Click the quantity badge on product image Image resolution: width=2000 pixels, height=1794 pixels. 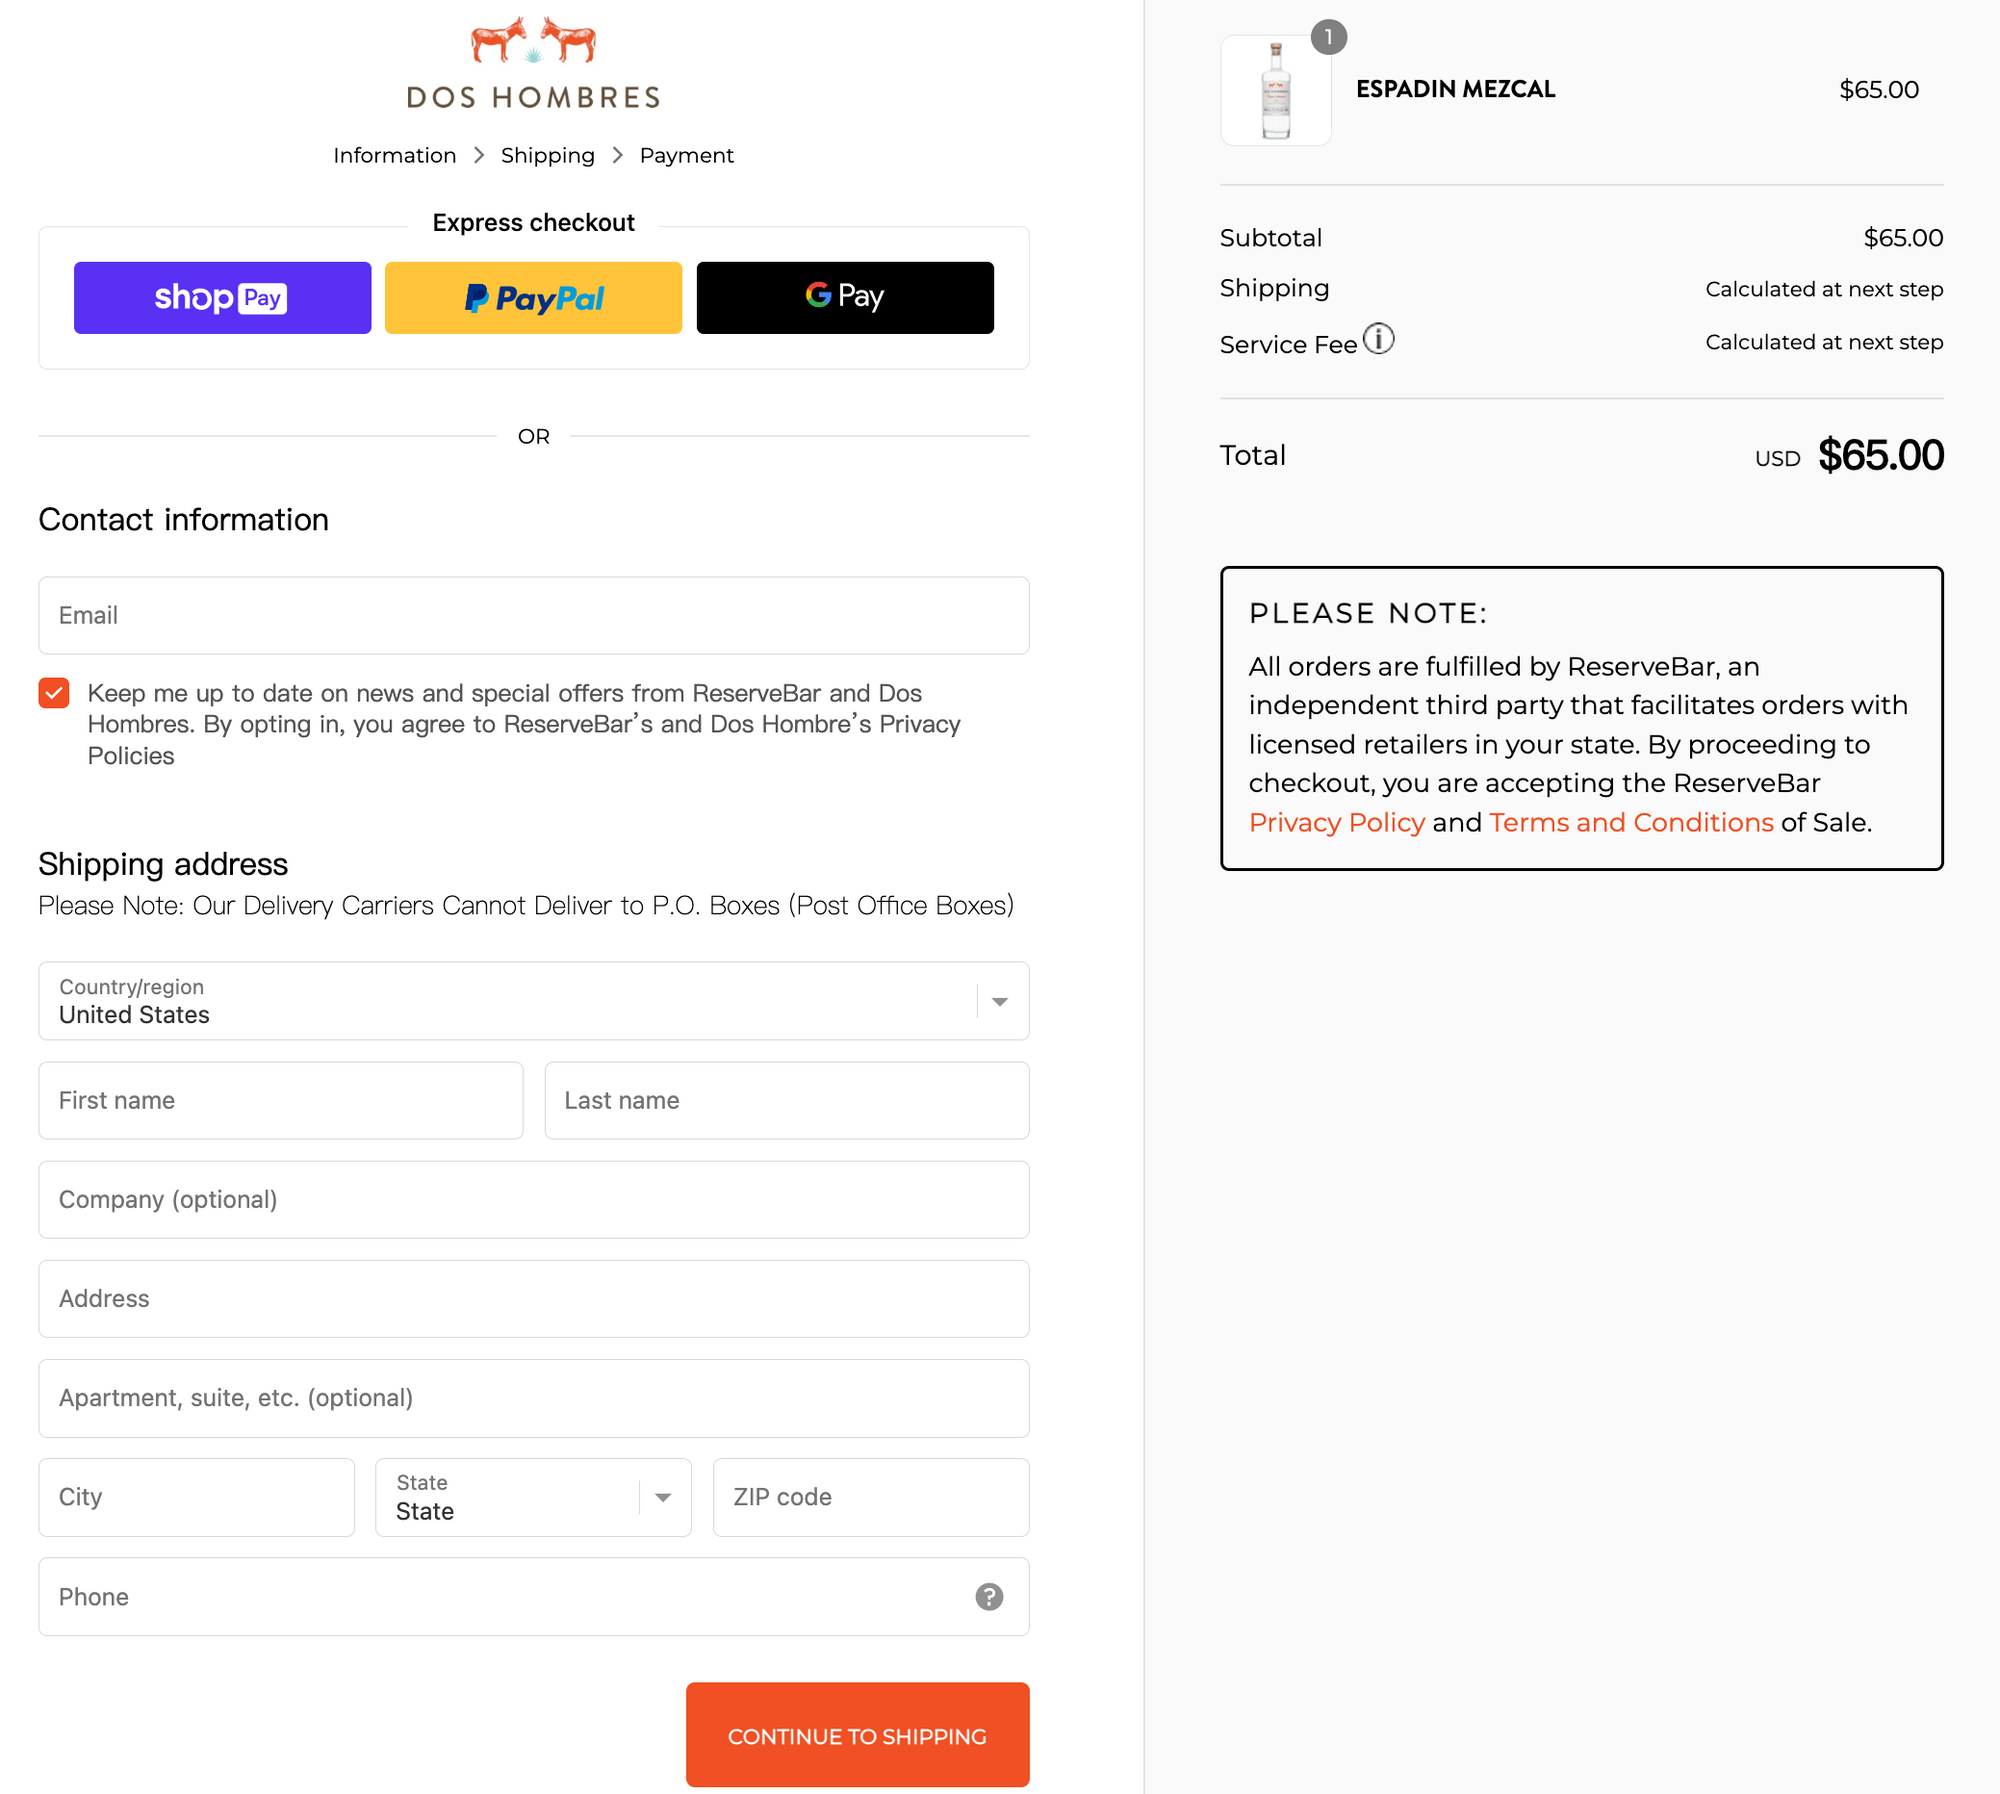tap(1328, 37)
